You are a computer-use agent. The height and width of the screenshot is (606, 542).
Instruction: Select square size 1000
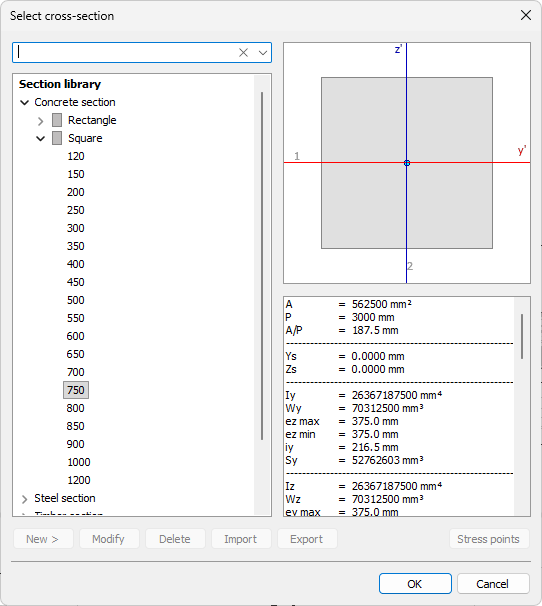79,462
